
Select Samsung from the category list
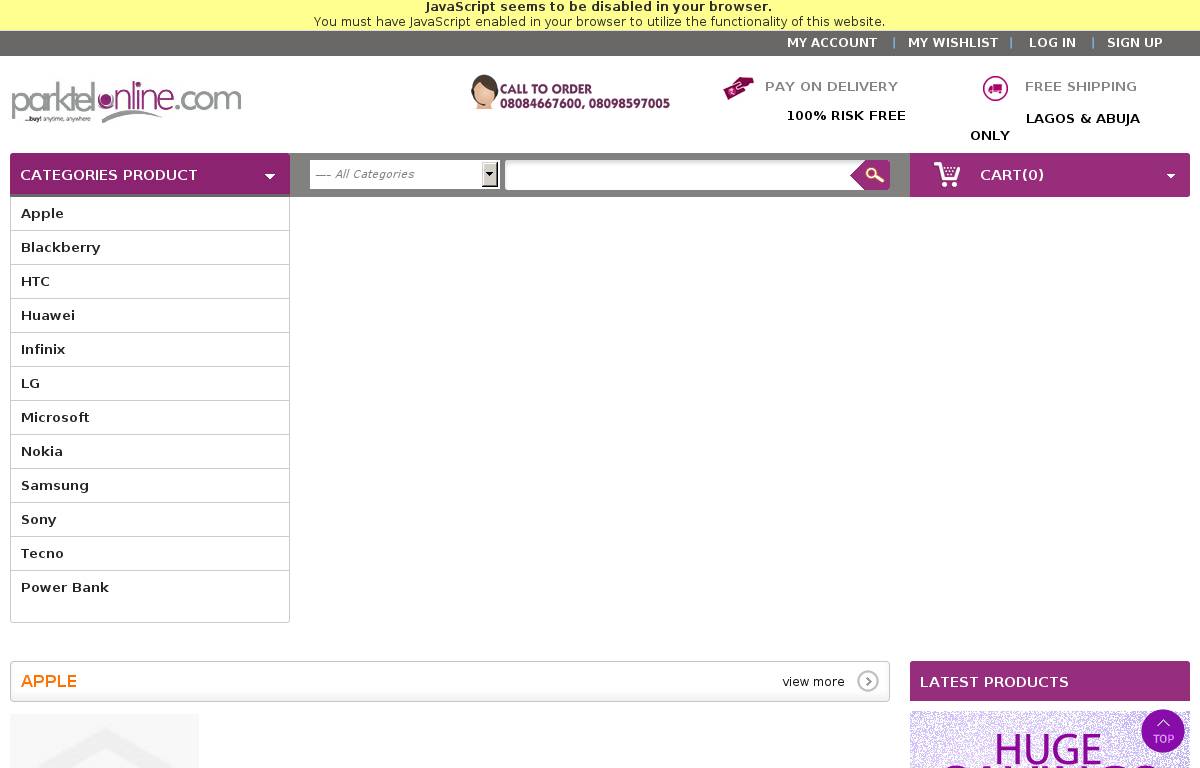point(55,485)
